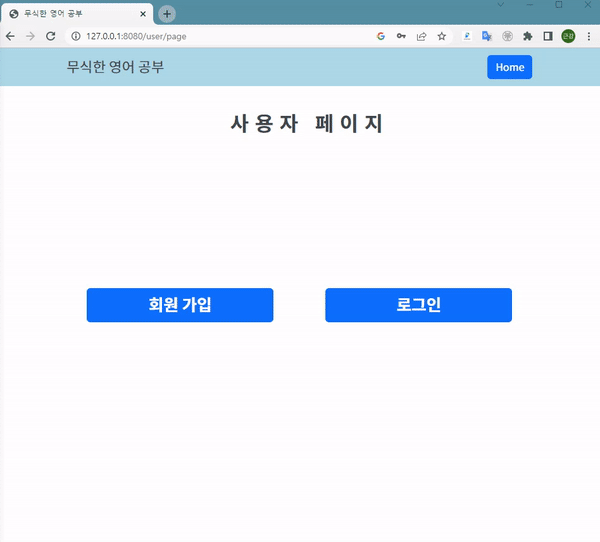This screenshot has width=600, height=542.
Task: Click the 무식한 영어 공부 brand link
Action: (x=115, y=67)
